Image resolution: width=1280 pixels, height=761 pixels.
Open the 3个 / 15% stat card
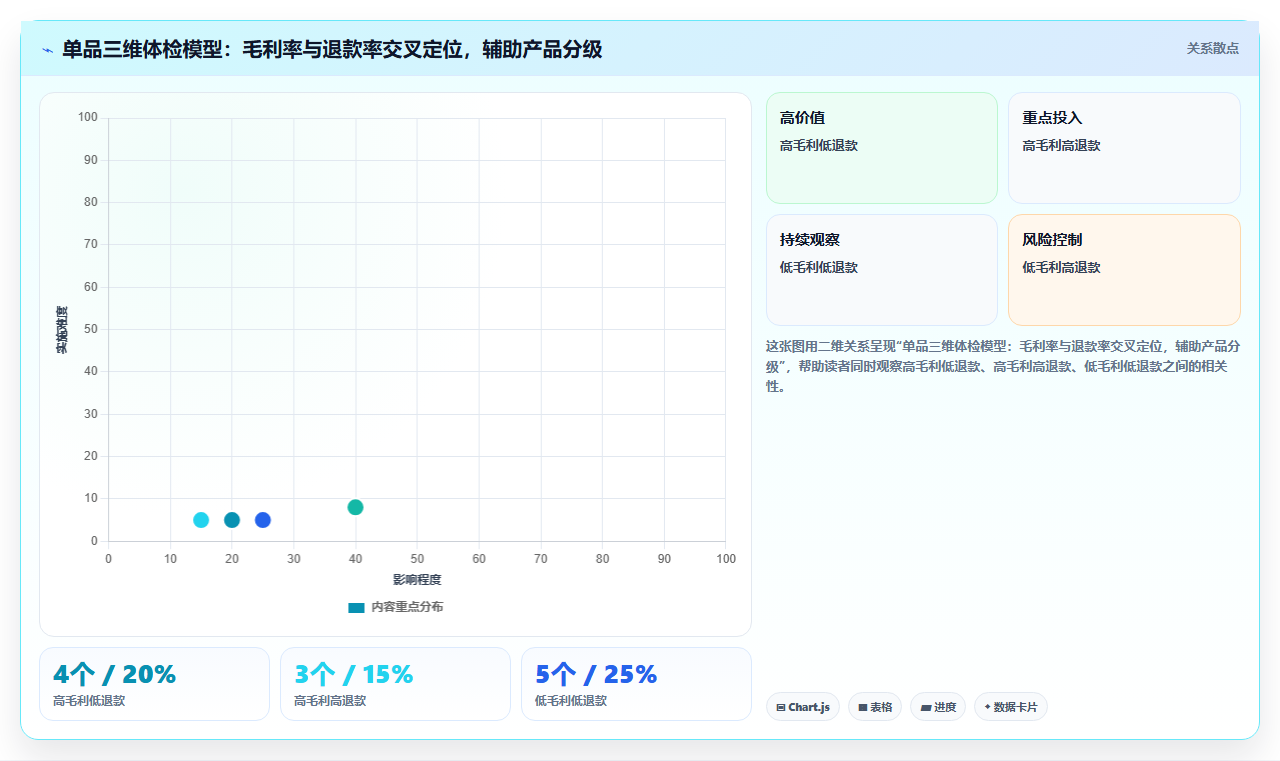(x=395, y=684)
